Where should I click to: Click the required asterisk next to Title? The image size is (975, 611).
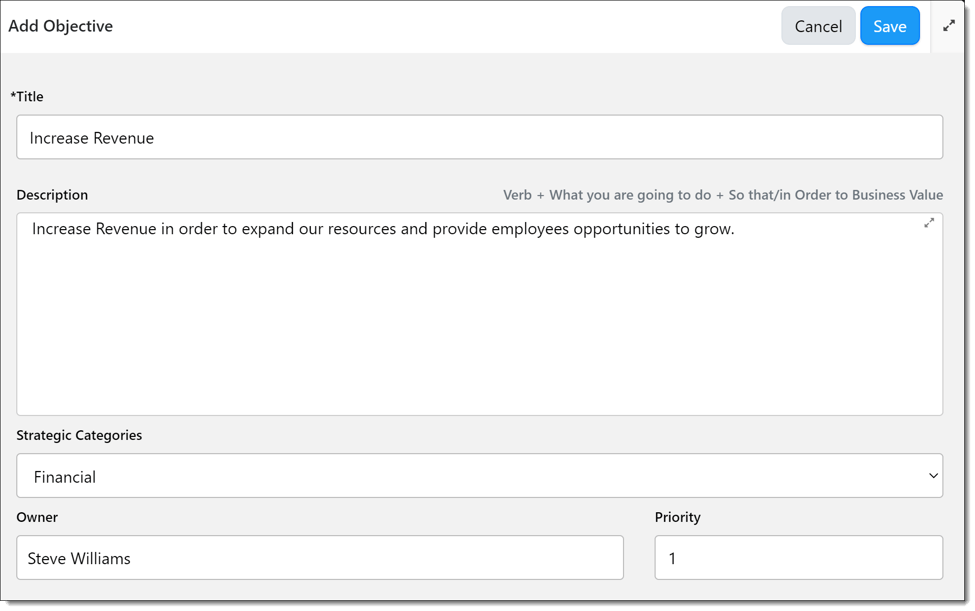point(13,95)
